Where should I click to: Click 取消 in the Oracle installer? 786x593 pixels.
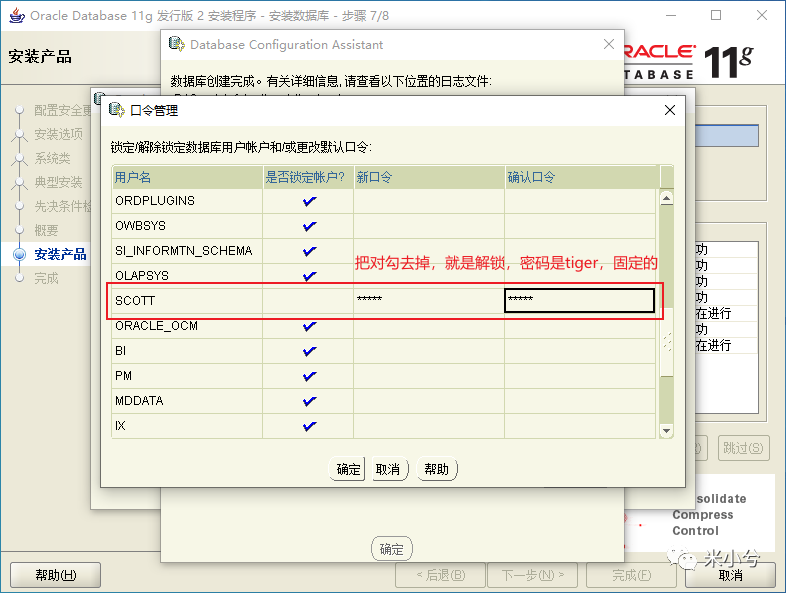[x=730, y=575]
